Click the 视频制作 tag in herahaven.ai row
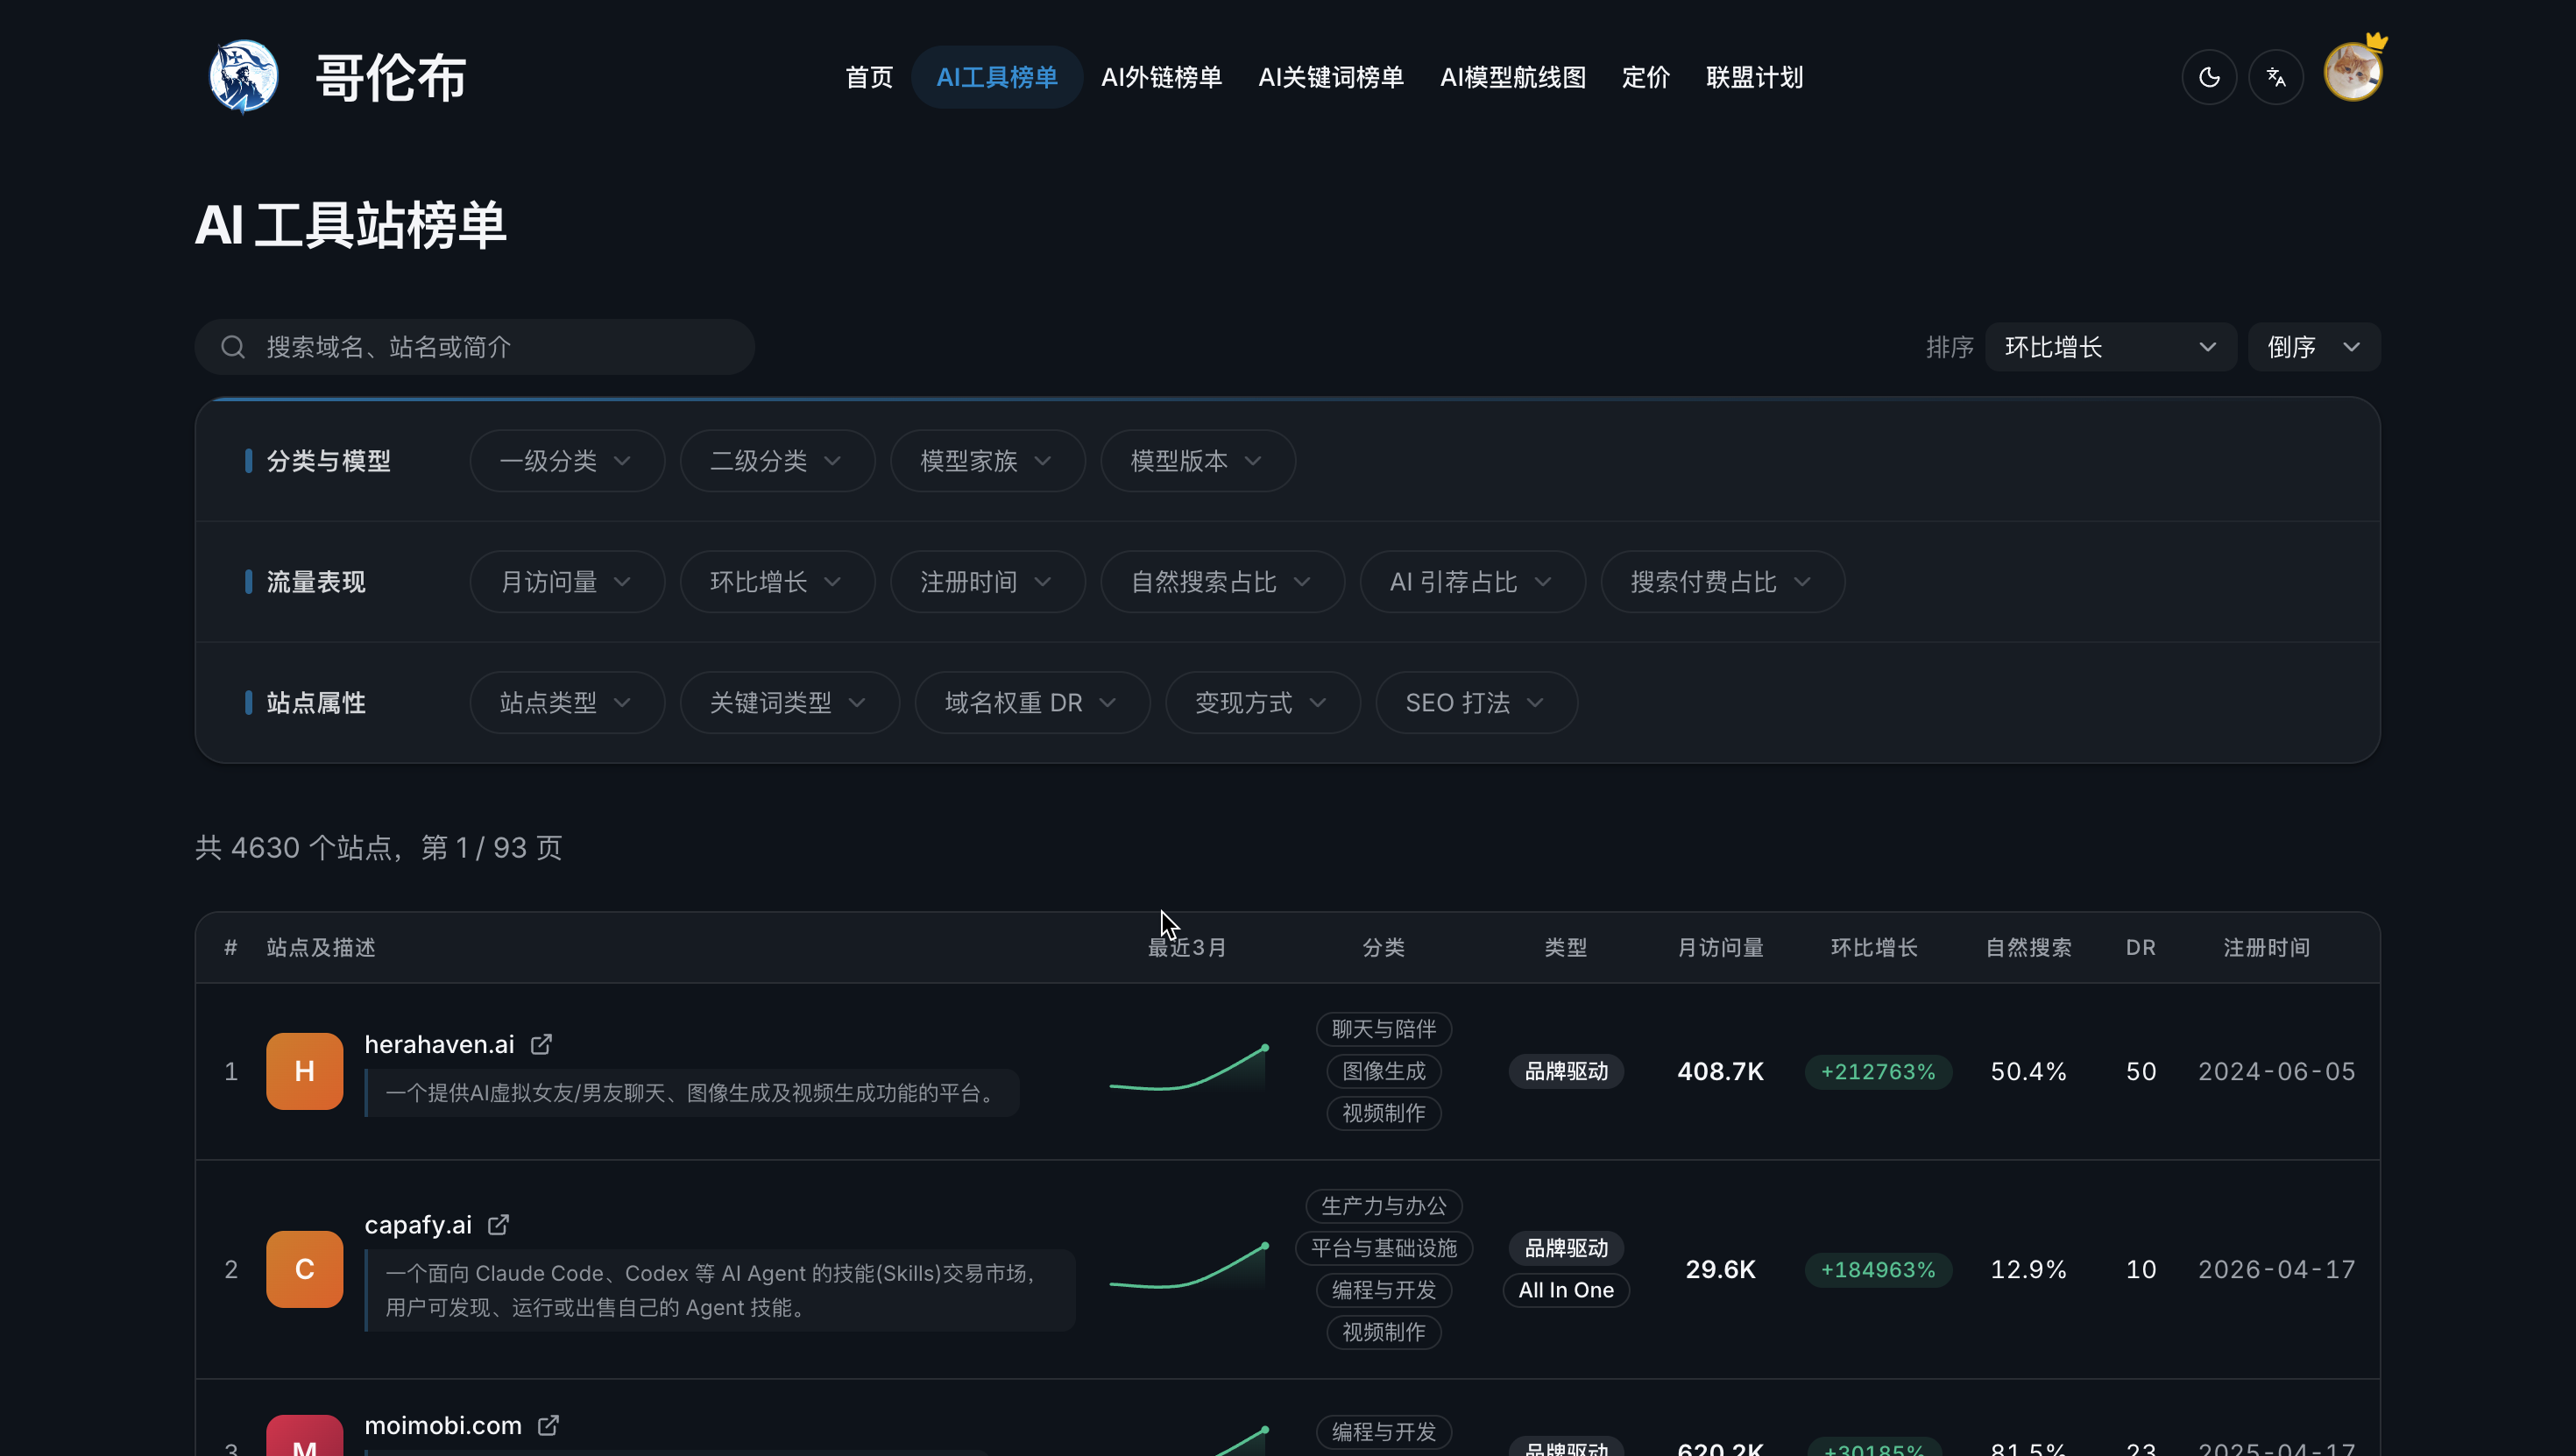Screen dimensions: 2576x1456 [x=1384, y=1113]
